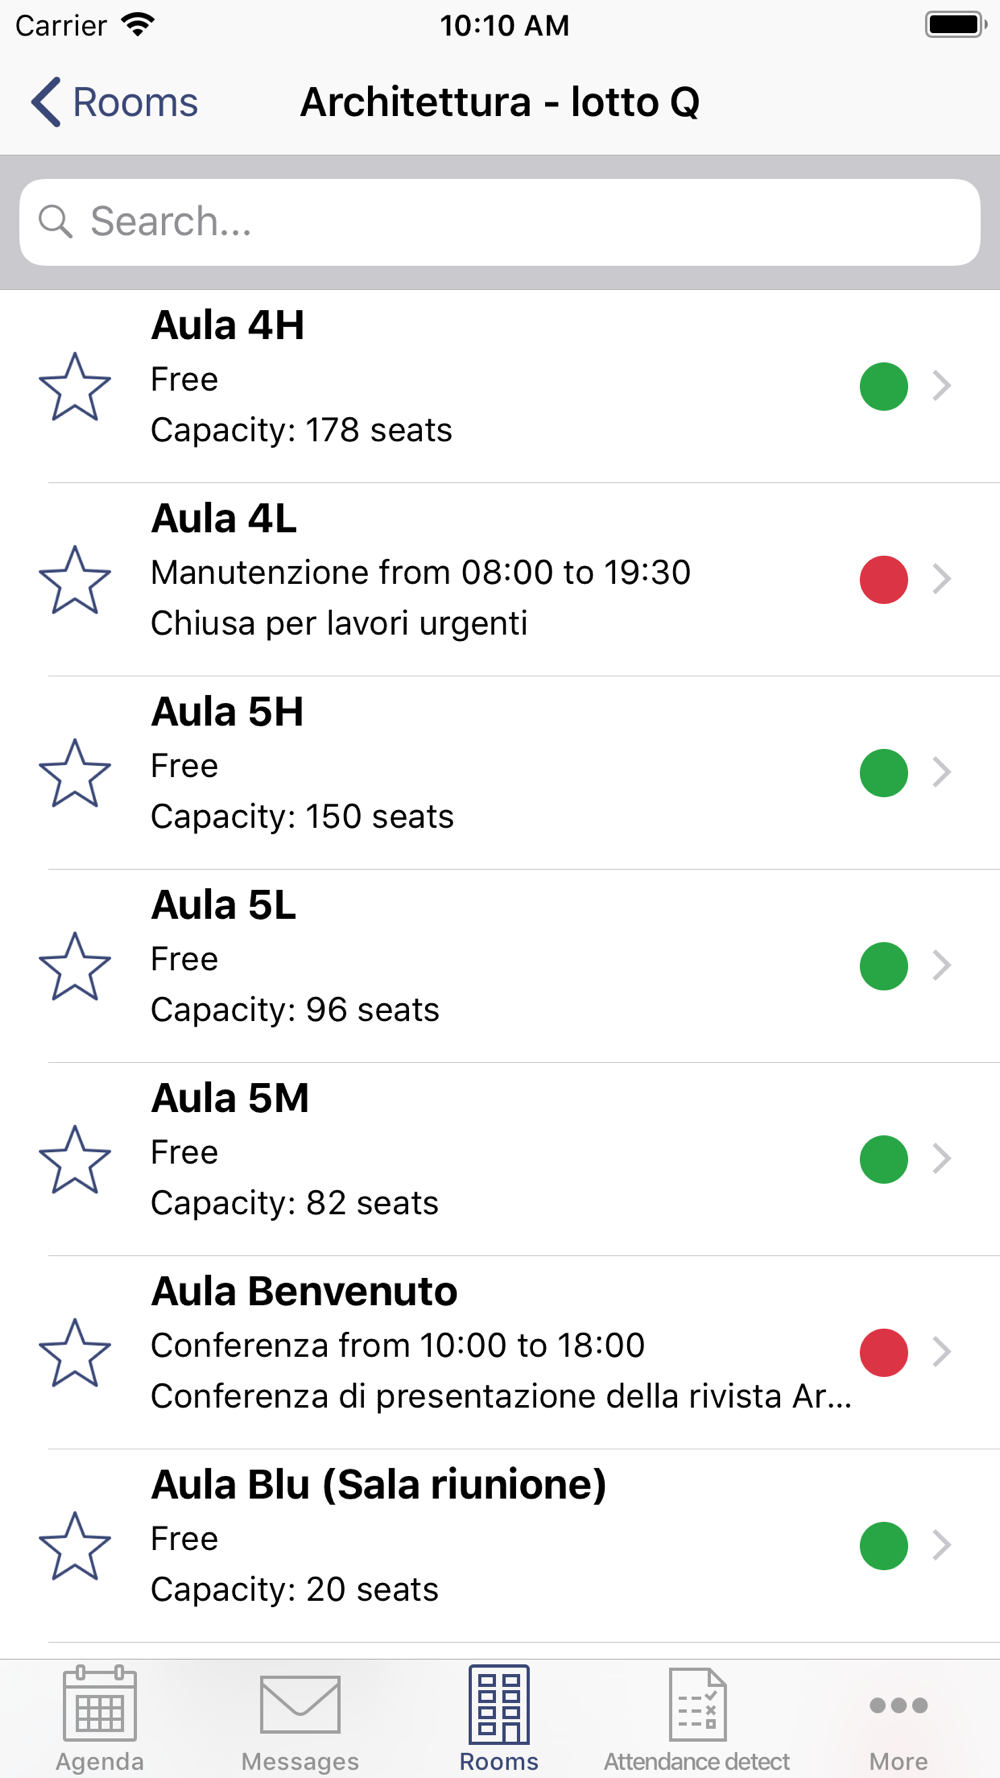
Task: Tap the More three-dots icon
Action: 898,1705
